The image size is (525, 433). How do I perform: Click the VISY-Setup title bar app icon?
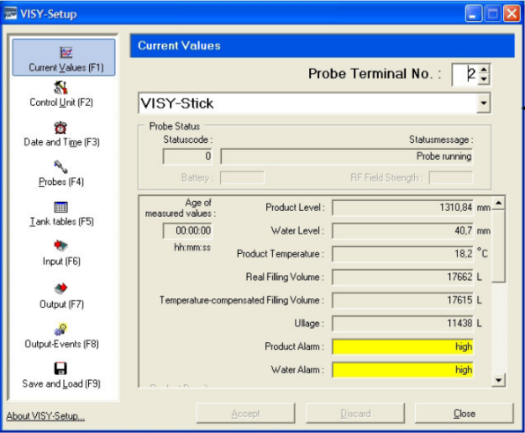pyautogui.click(x=10, y=14)
